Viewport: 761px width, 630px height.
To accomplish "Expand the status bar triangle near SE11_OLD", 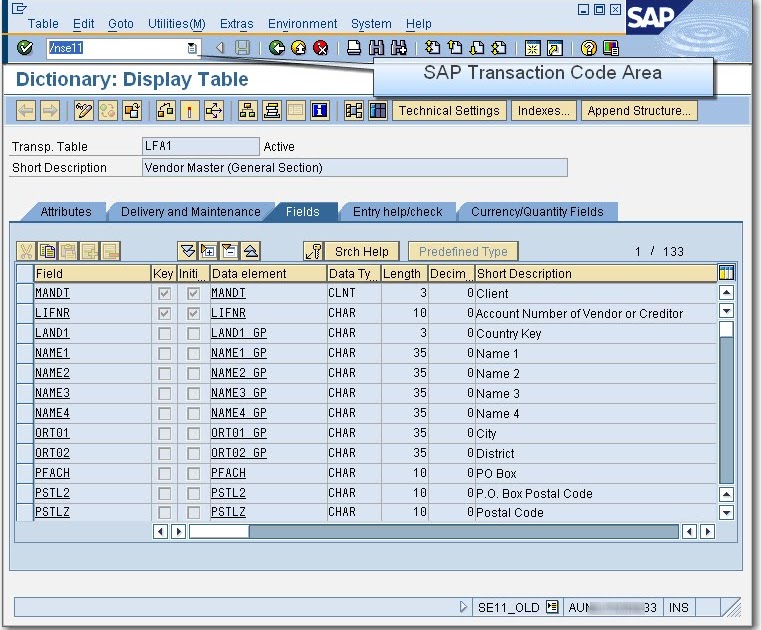I will click(x=463, y=607).
